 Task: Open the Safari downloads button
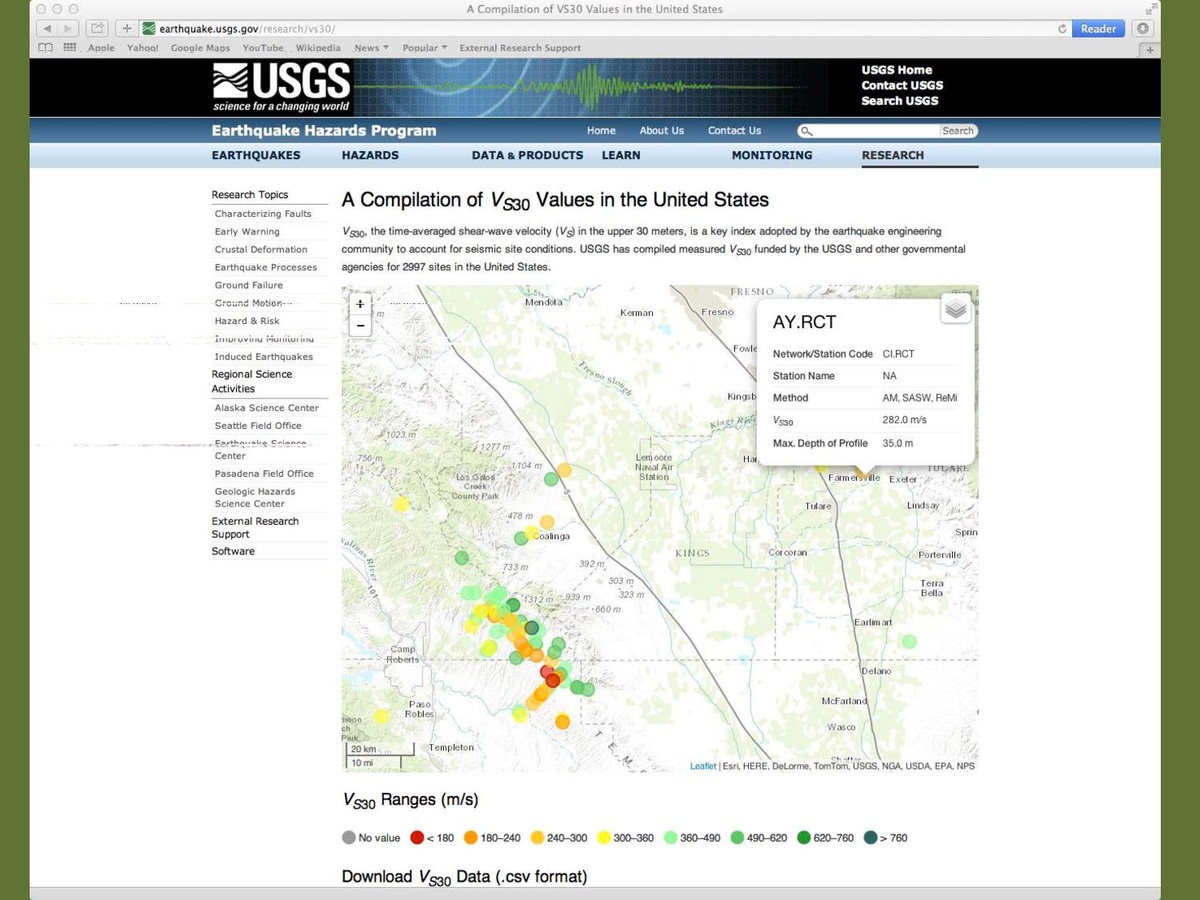[1144, 29]
